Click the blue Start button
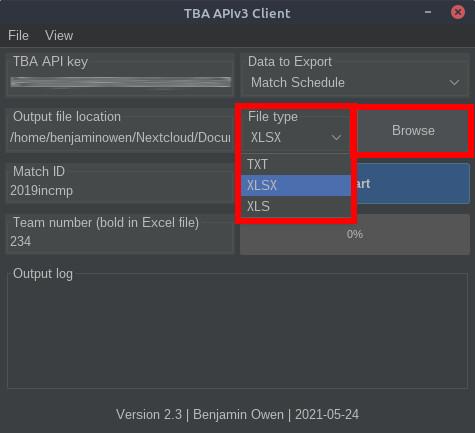This screenshot has height=433, width=475. (x=411, y=183)
